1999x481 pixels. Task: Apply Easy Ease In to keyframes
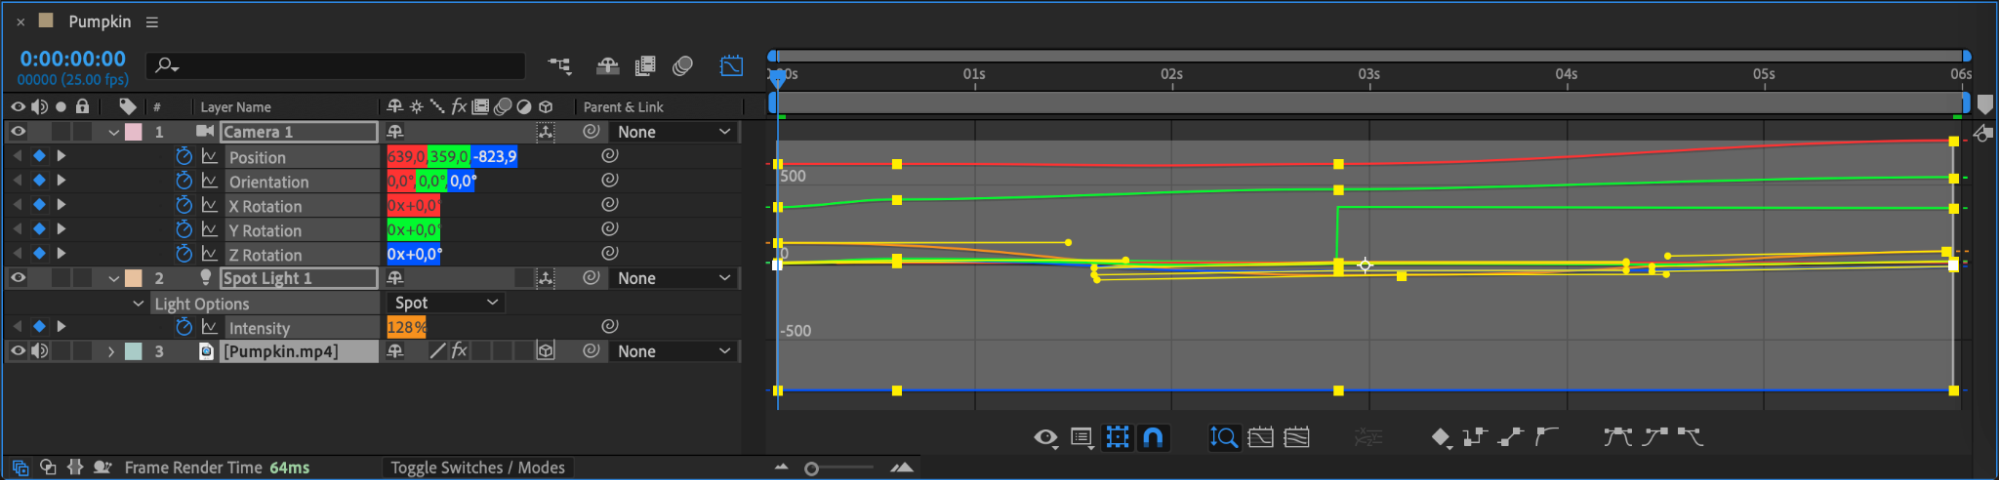1655,436
